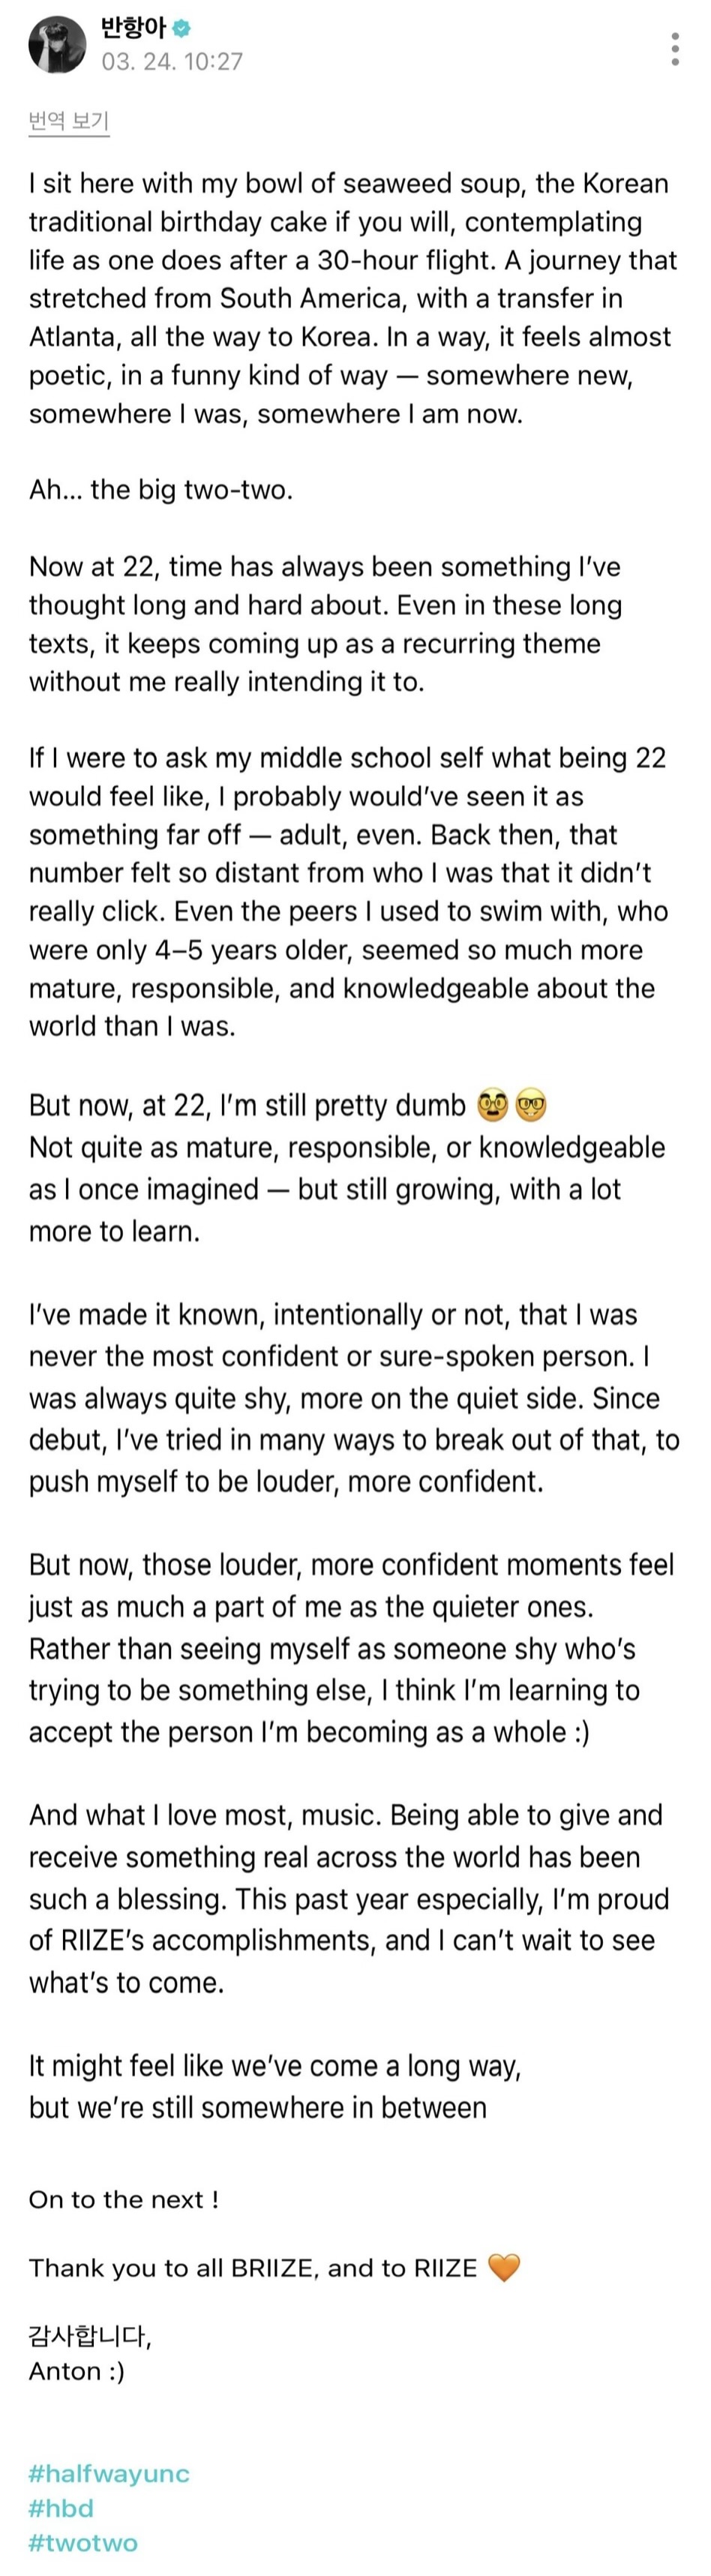The image size is (711, 2576).
Task: Click the line "but we're still somewhere in between"
Action: pos(258,2107)
